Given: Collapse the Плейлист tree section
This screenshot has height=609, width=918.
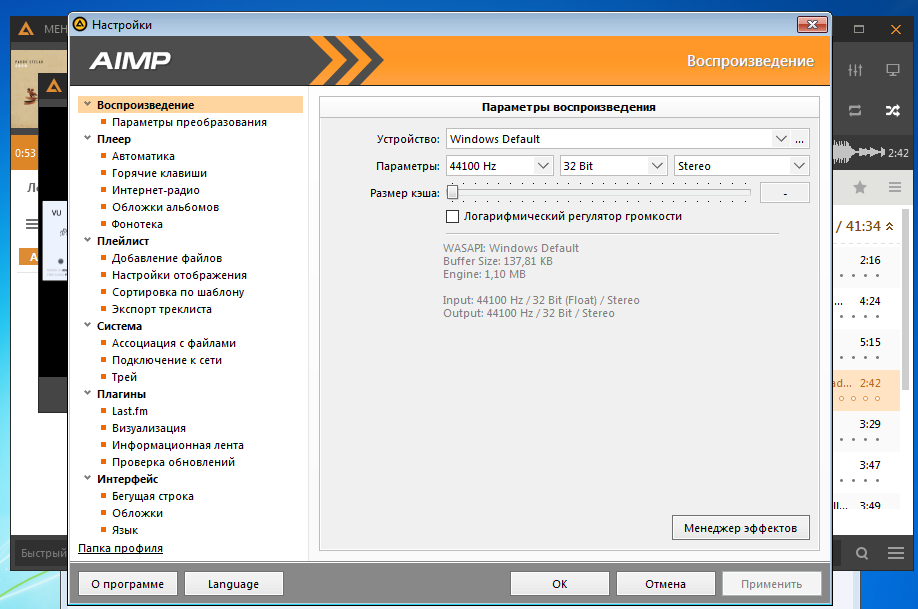Looking at the screenshot, I should point(87,240).
